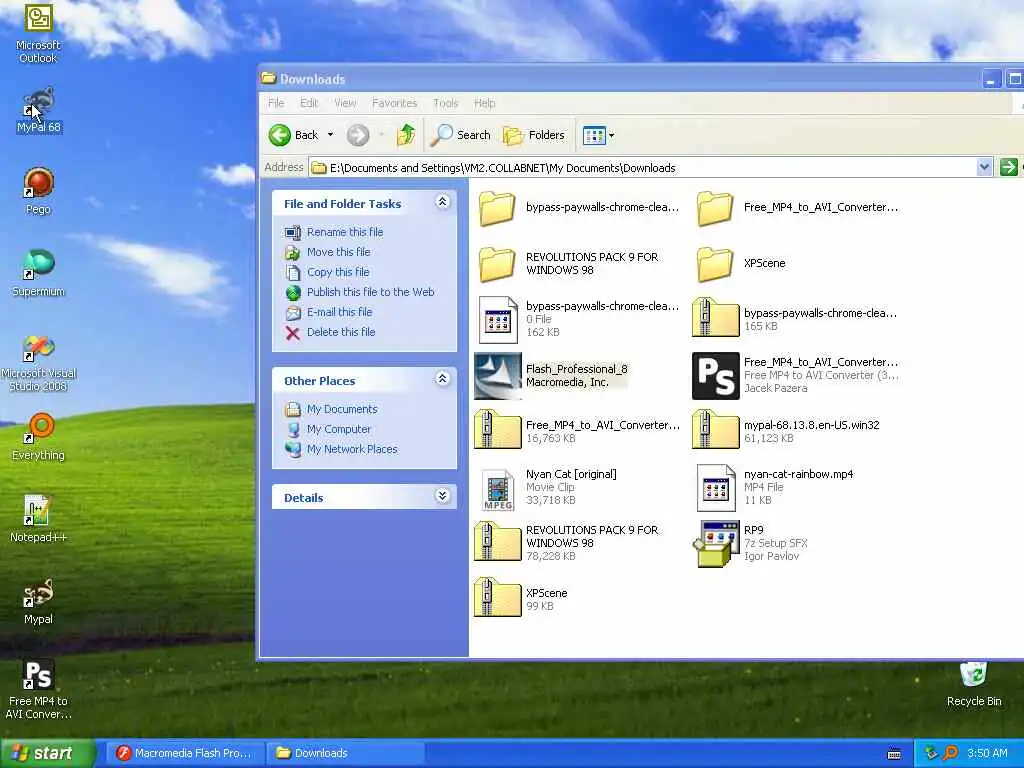Open the Favorites menu

pyautogui.click(x=394, y=103)
